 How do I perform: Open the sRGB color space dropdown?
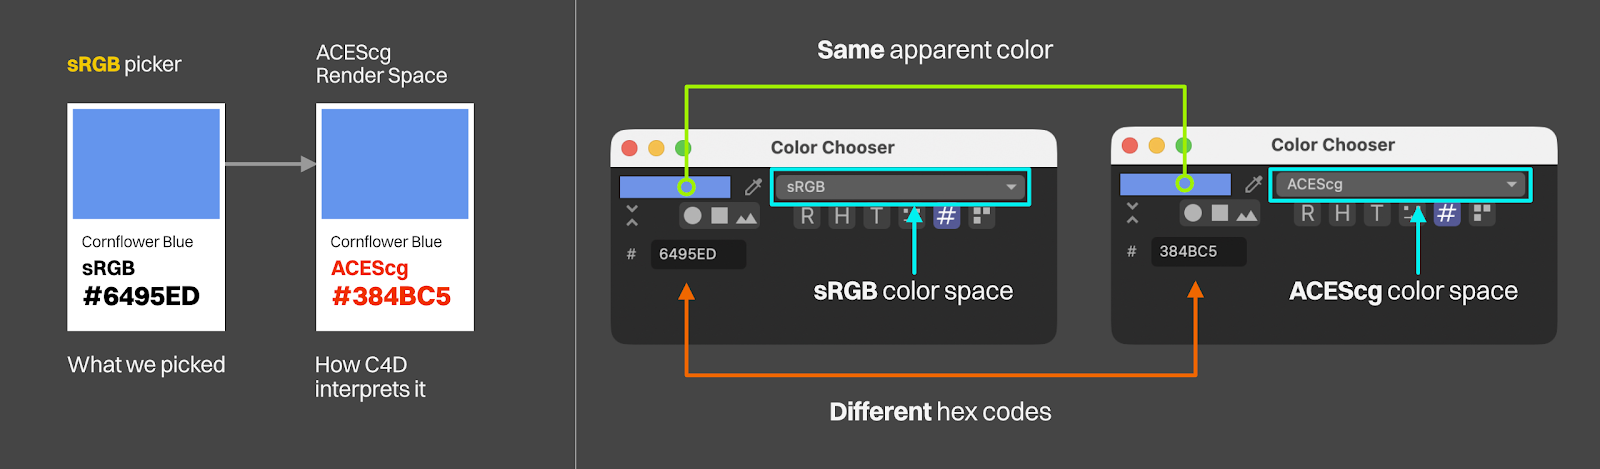coord(900,187)
